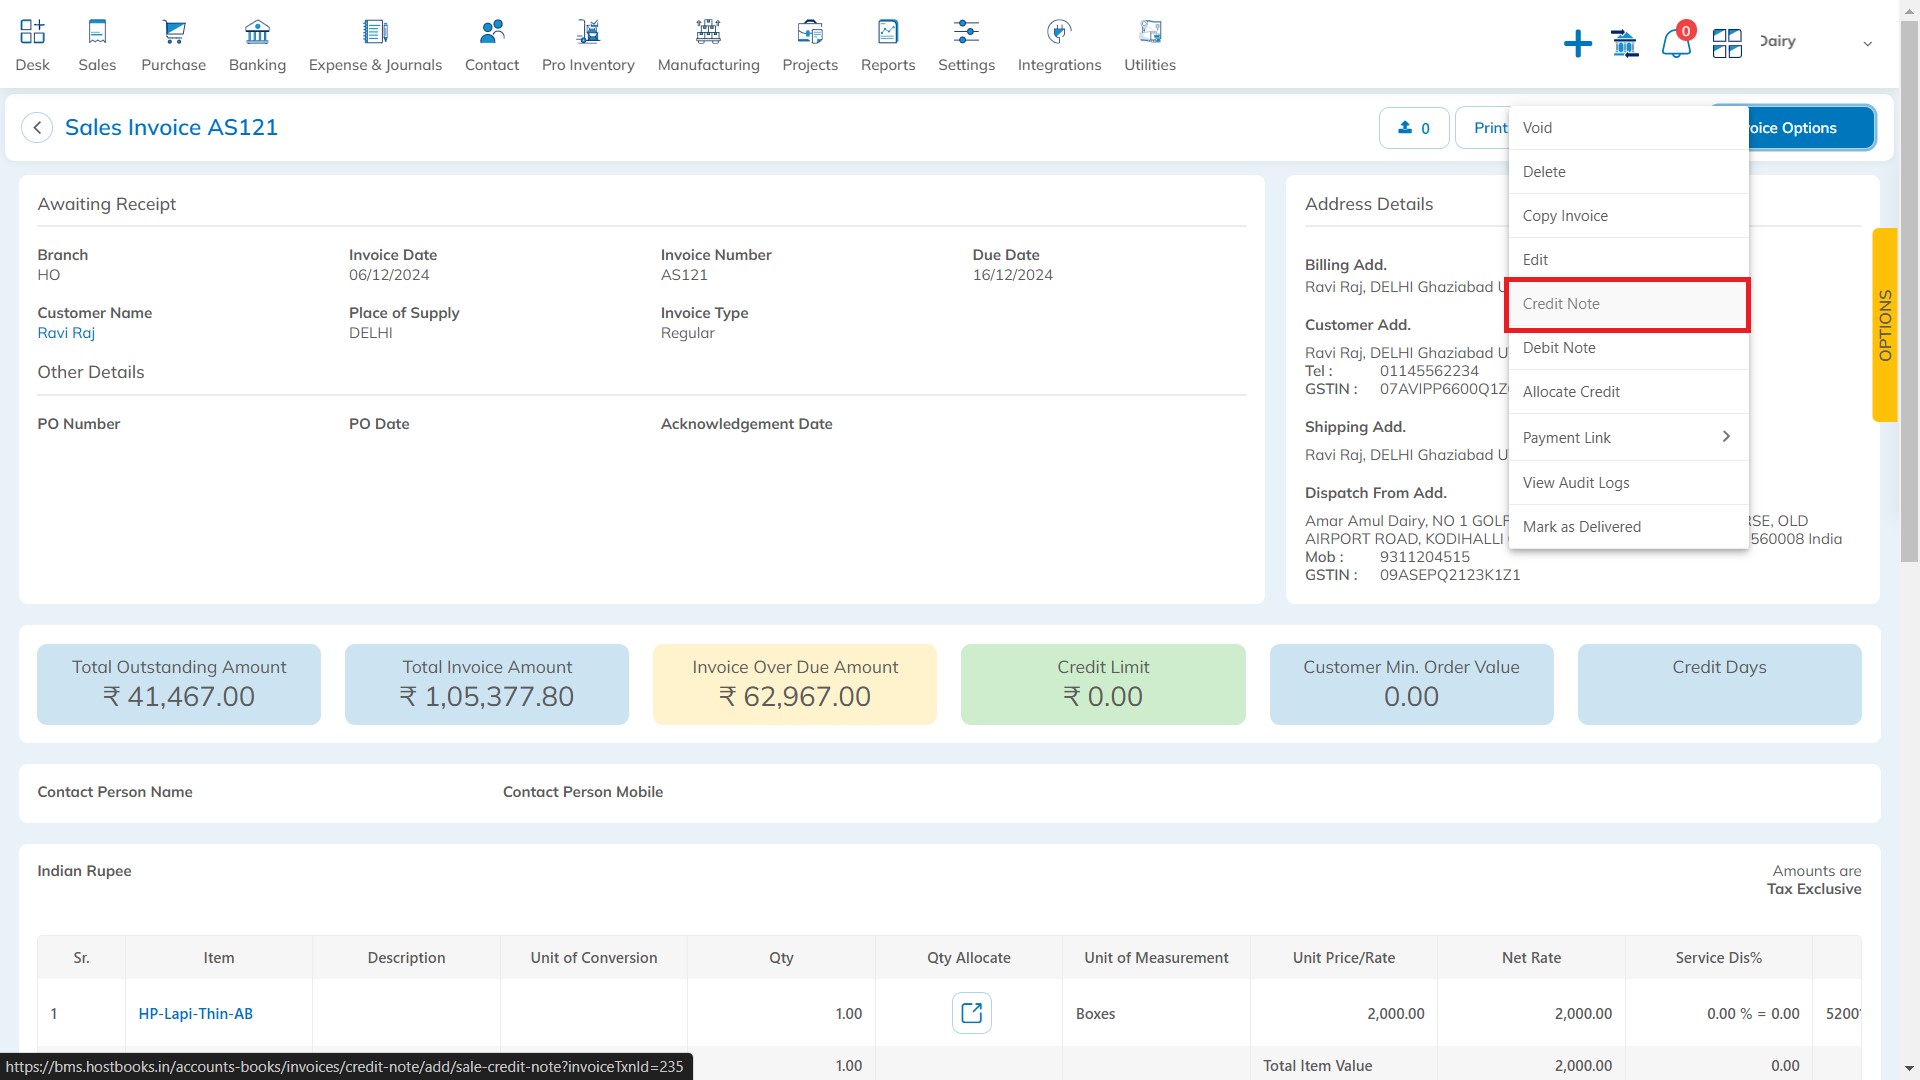Select Credit Note menu entry
1920x1080 pixels.
[1628, 304]
